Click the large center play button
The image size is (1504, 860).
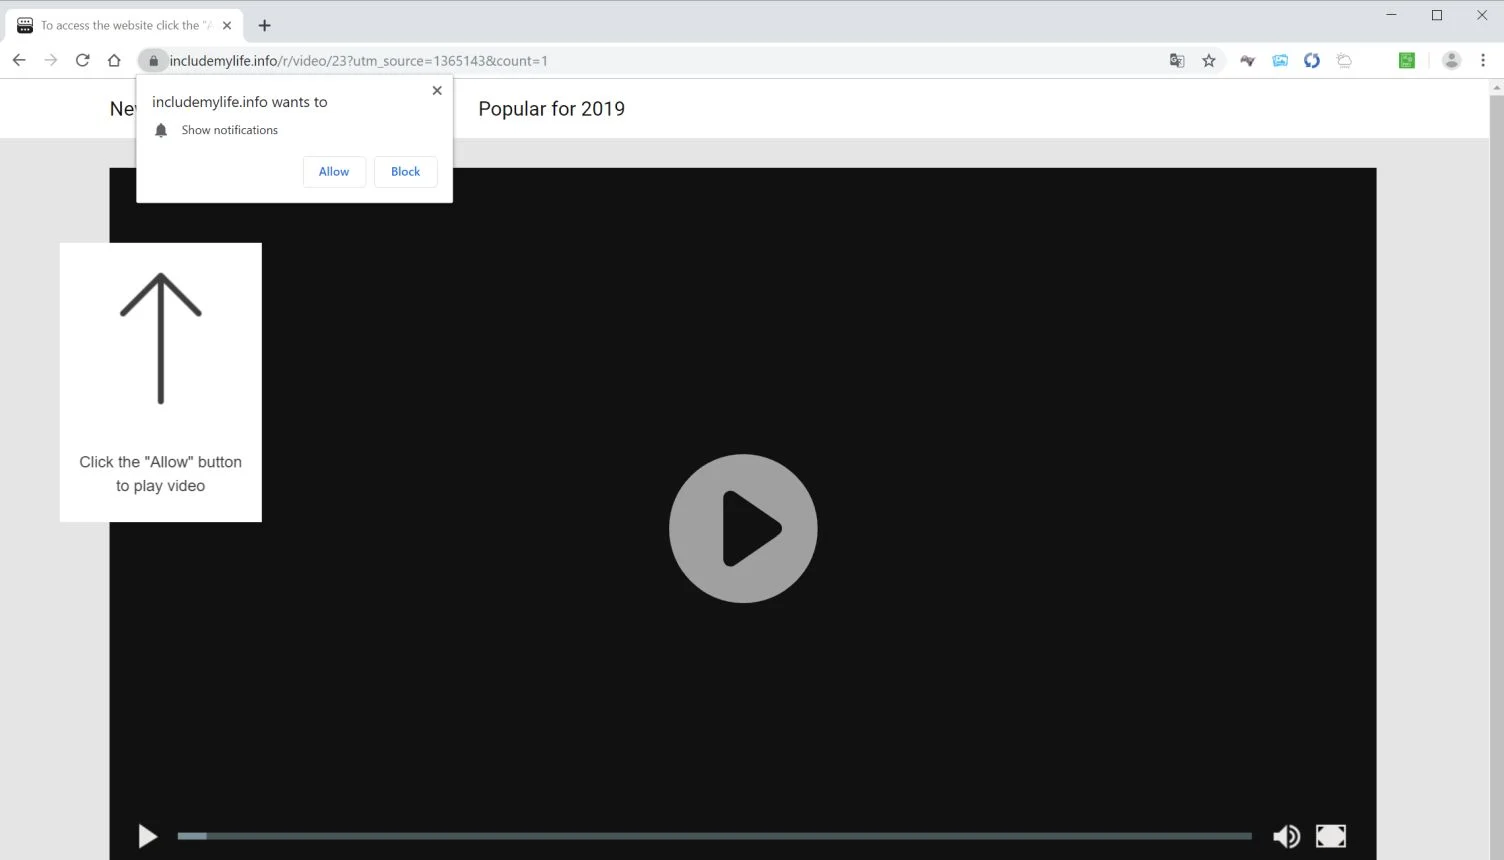tap(743, 528)
